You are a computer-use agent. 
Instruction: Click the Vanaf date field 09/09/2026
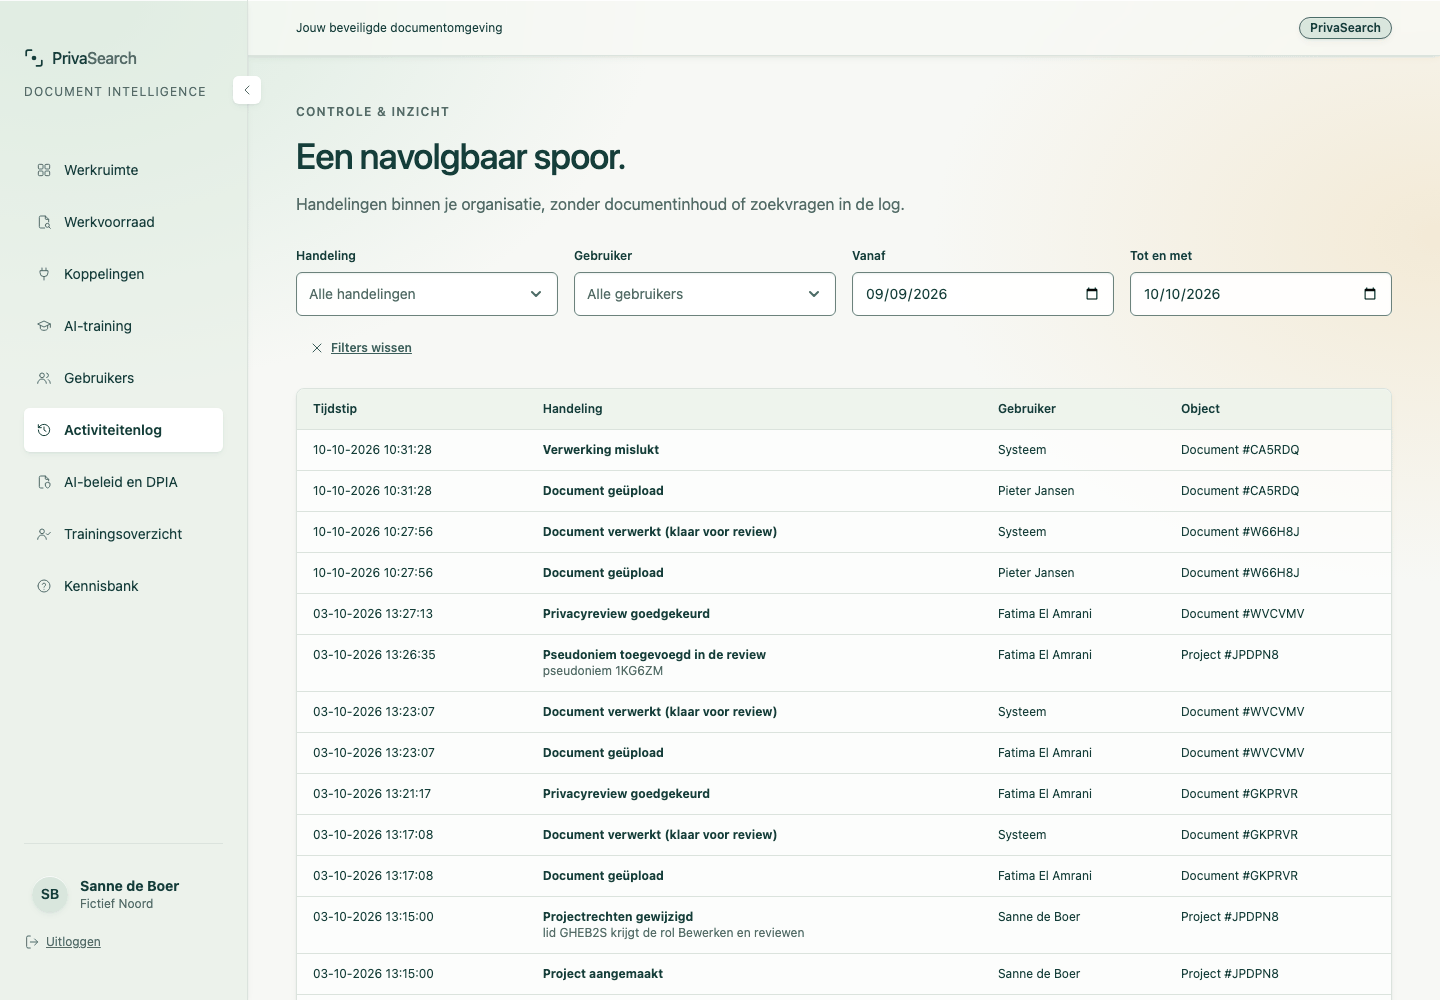[983, 294]
